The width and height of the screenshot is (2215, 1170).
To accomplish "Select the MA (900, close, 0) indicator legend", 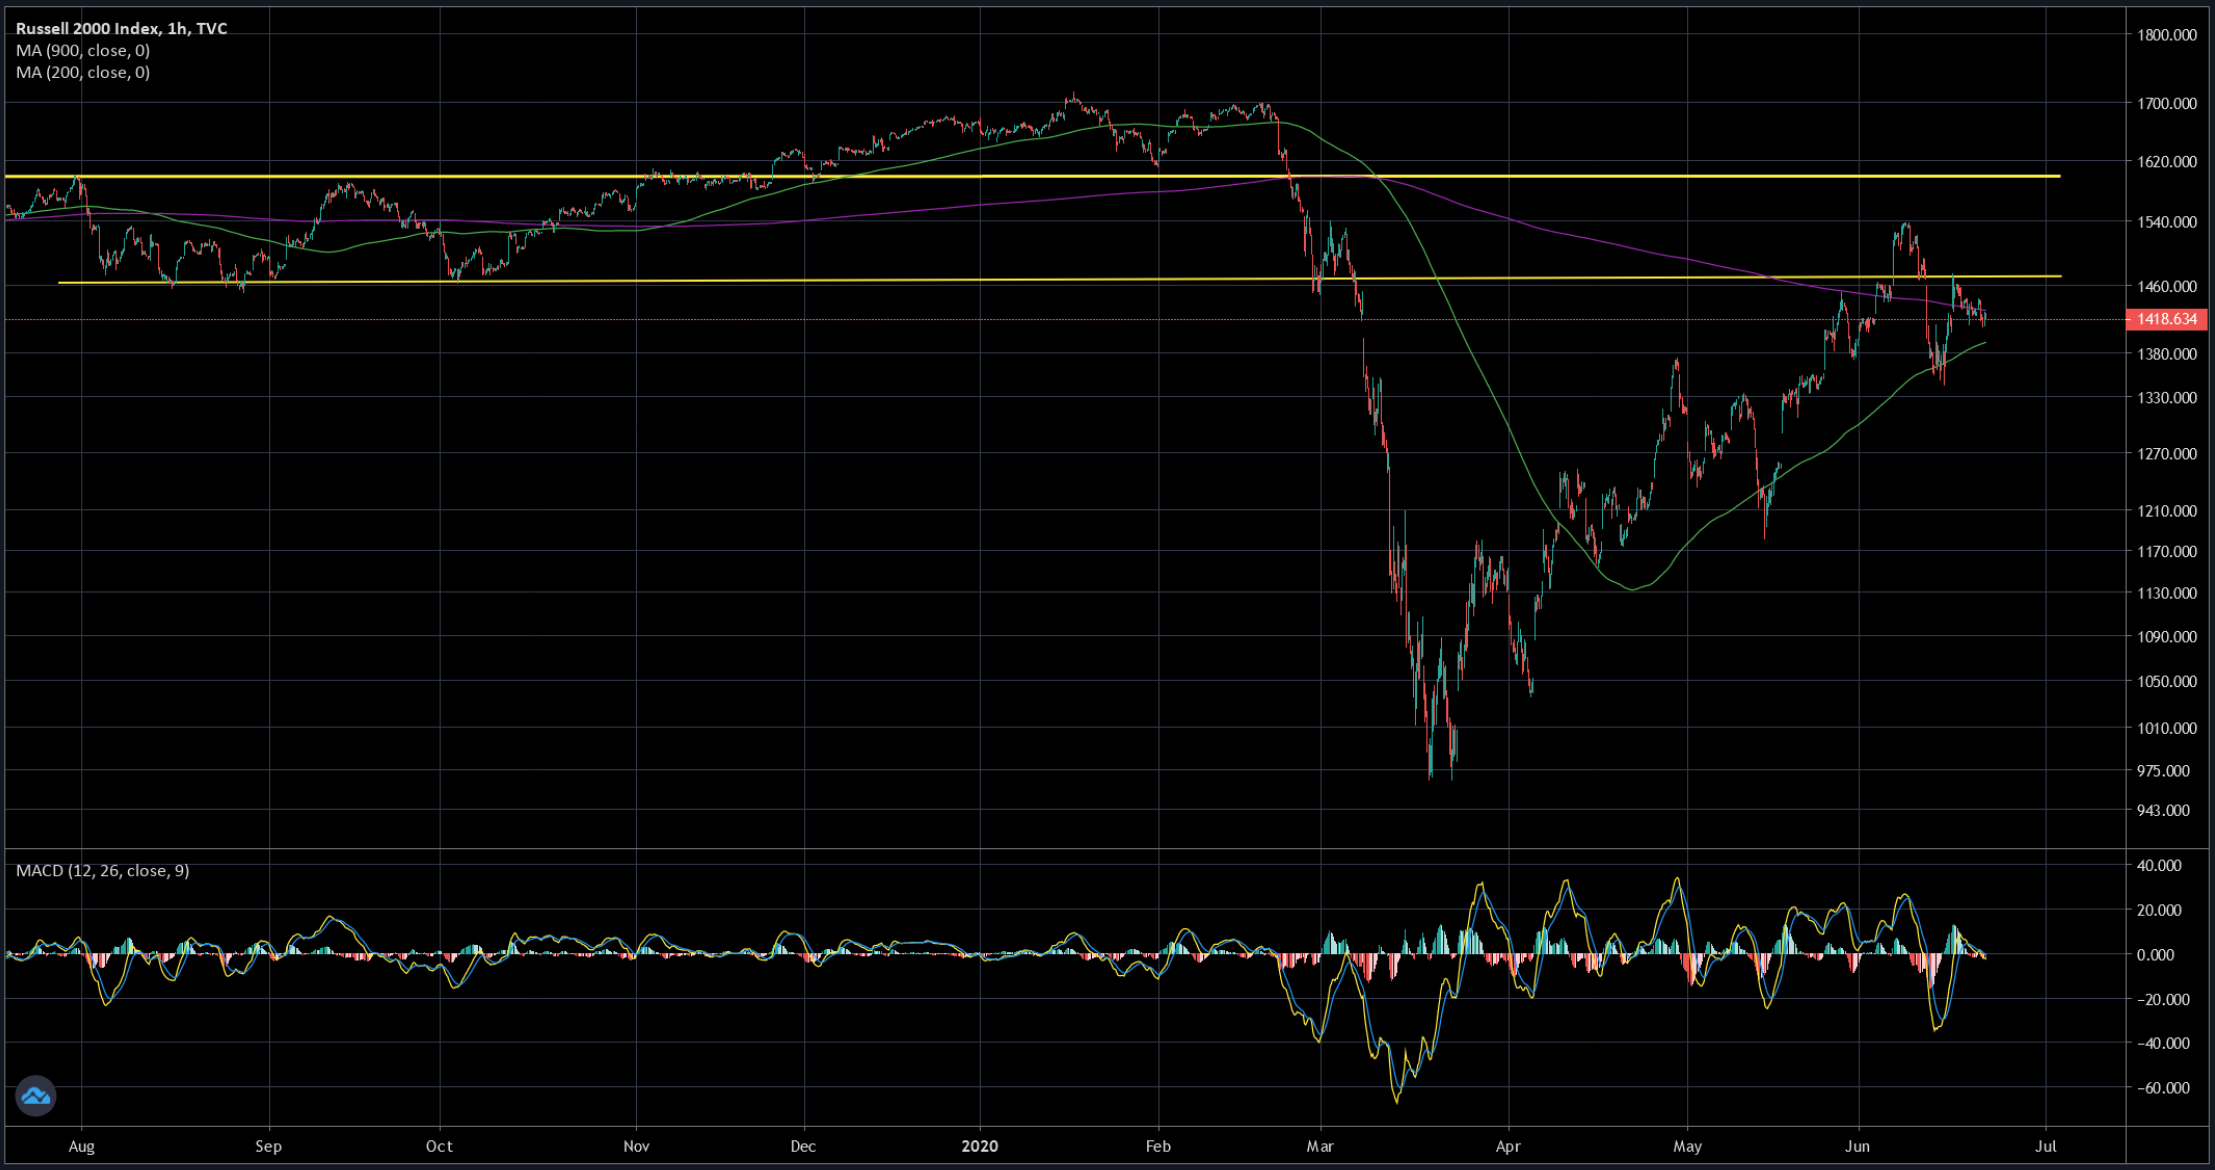I will pos(83,50).
